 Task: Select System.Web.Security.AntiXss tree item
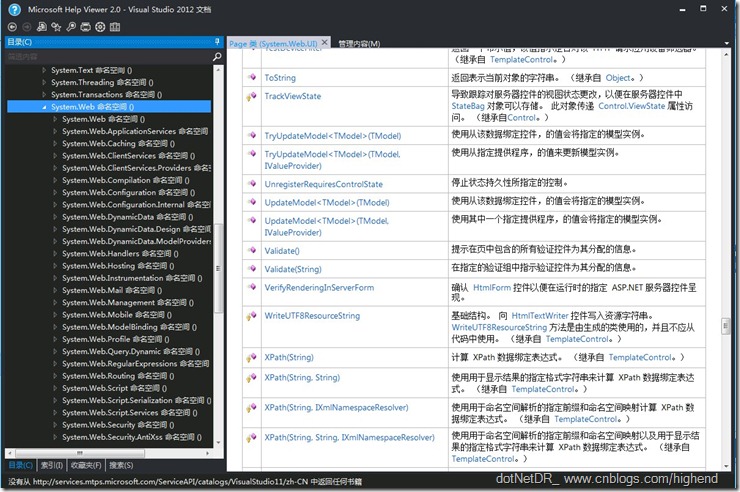tap(132, 437)
